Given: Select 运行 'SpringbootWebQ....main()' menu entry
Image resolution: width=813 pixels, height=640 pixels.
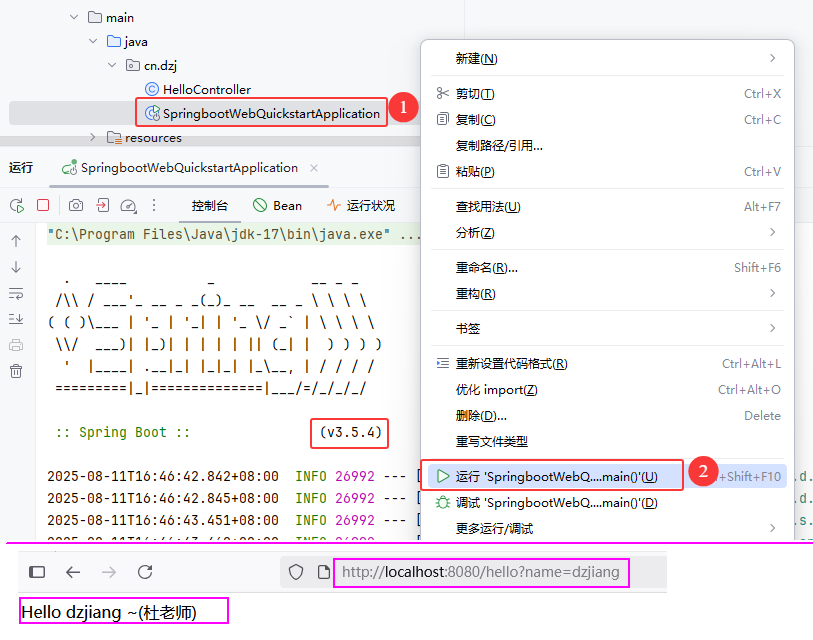Looking at the screenshot, I should [556, 476].
